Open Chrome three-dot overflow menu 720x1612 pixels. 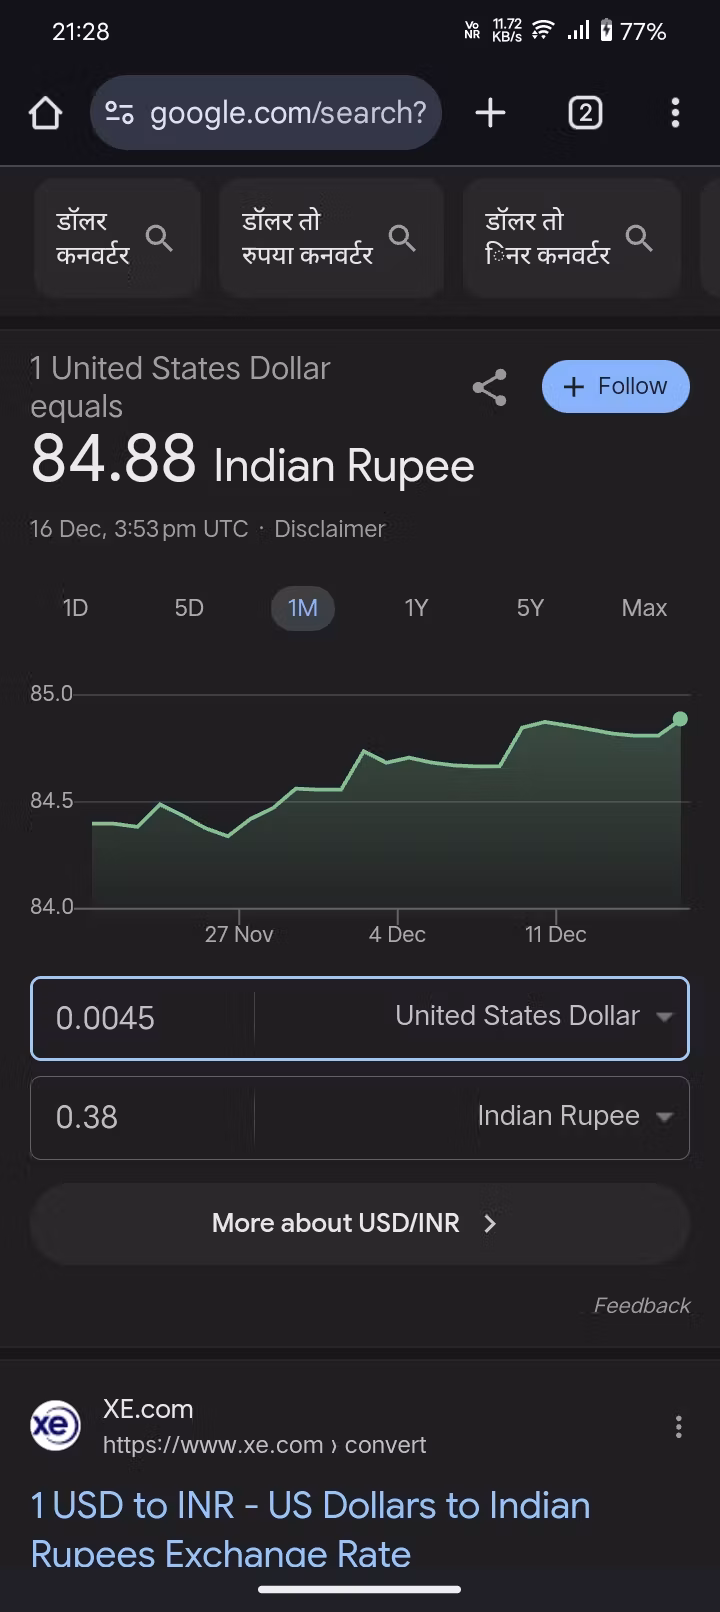(x=676, y=113)
